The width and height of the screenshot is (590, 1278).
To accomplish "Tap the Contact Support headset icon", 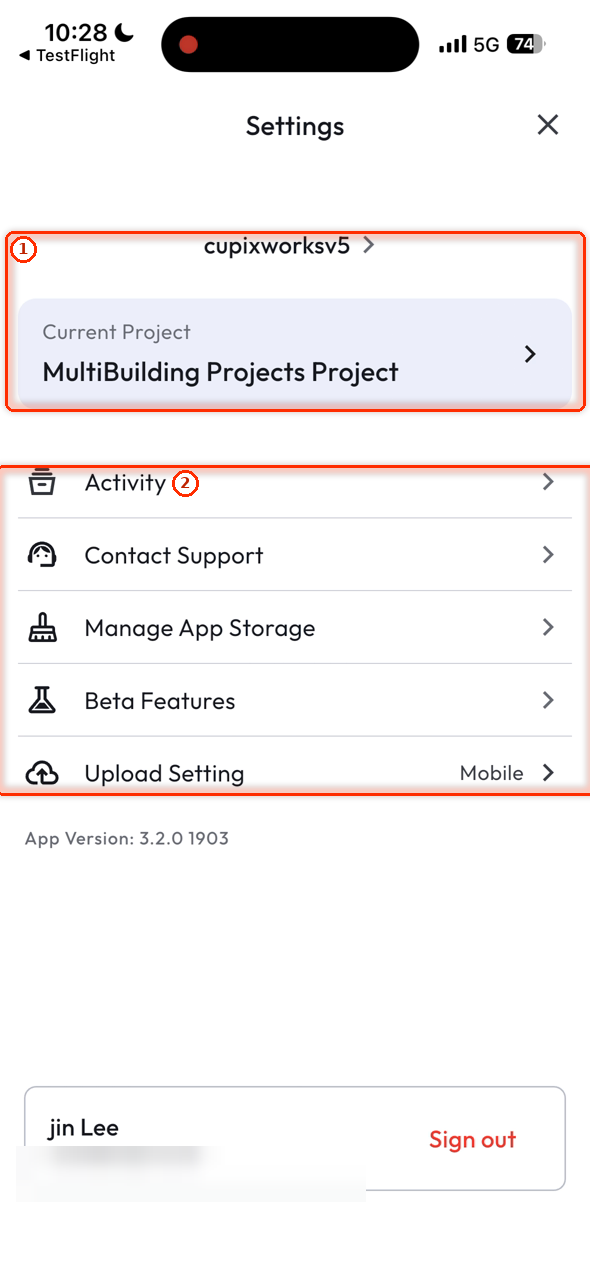I will pos(41,555).
